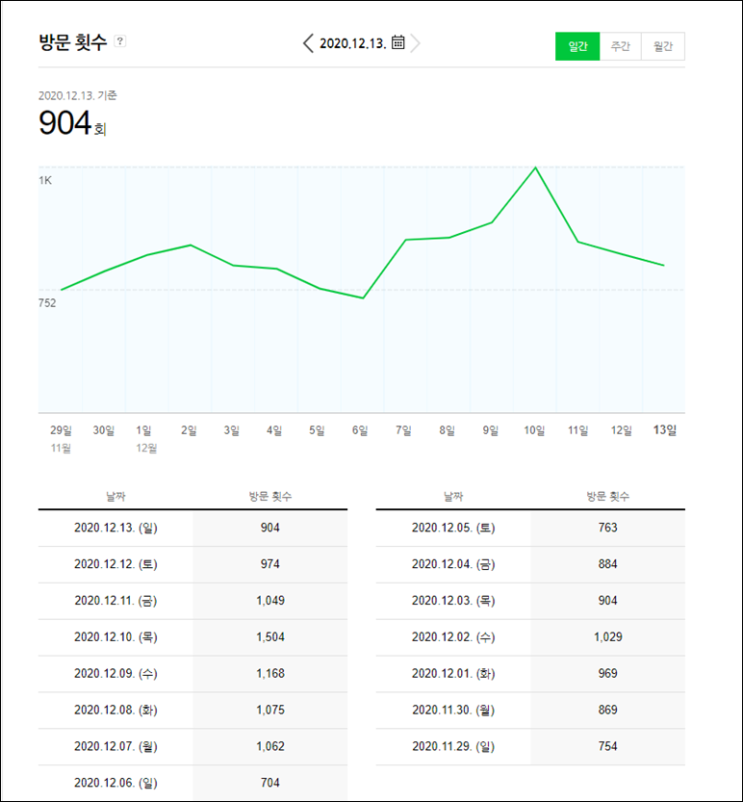The image size is (743, 802).
Task: Select the 2020.12.10. (목) date cell
Action: point(116,637)
